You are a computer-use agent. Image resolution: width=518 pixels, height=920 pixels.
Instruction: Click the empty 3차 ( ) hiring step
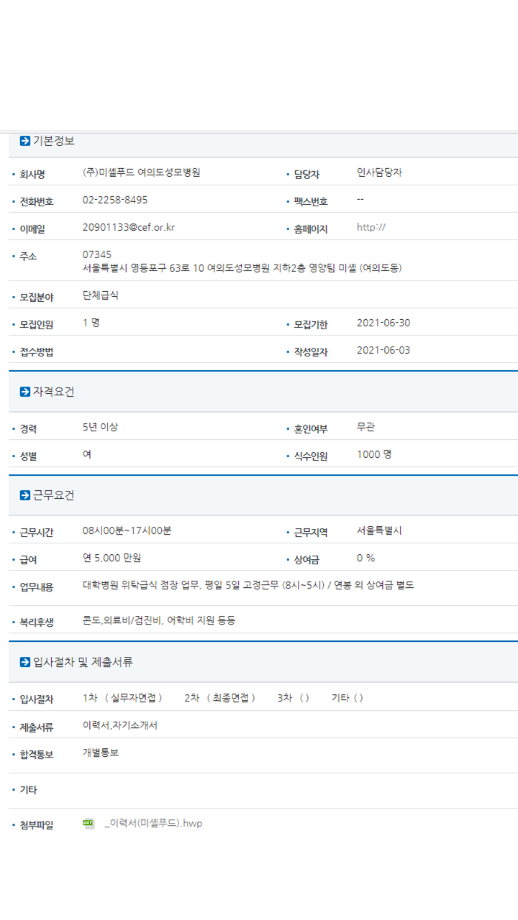coord(293,698)
